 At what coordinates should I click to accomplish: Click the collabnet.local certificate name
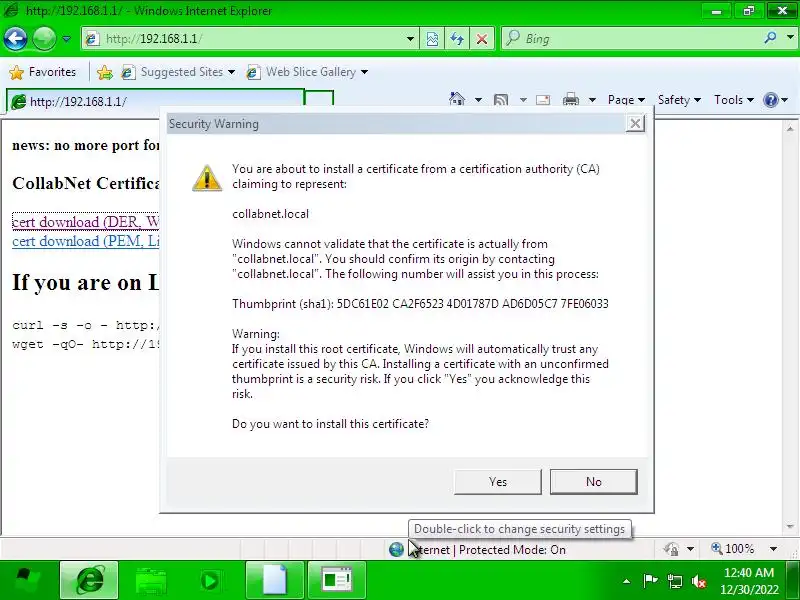(270, 214)
